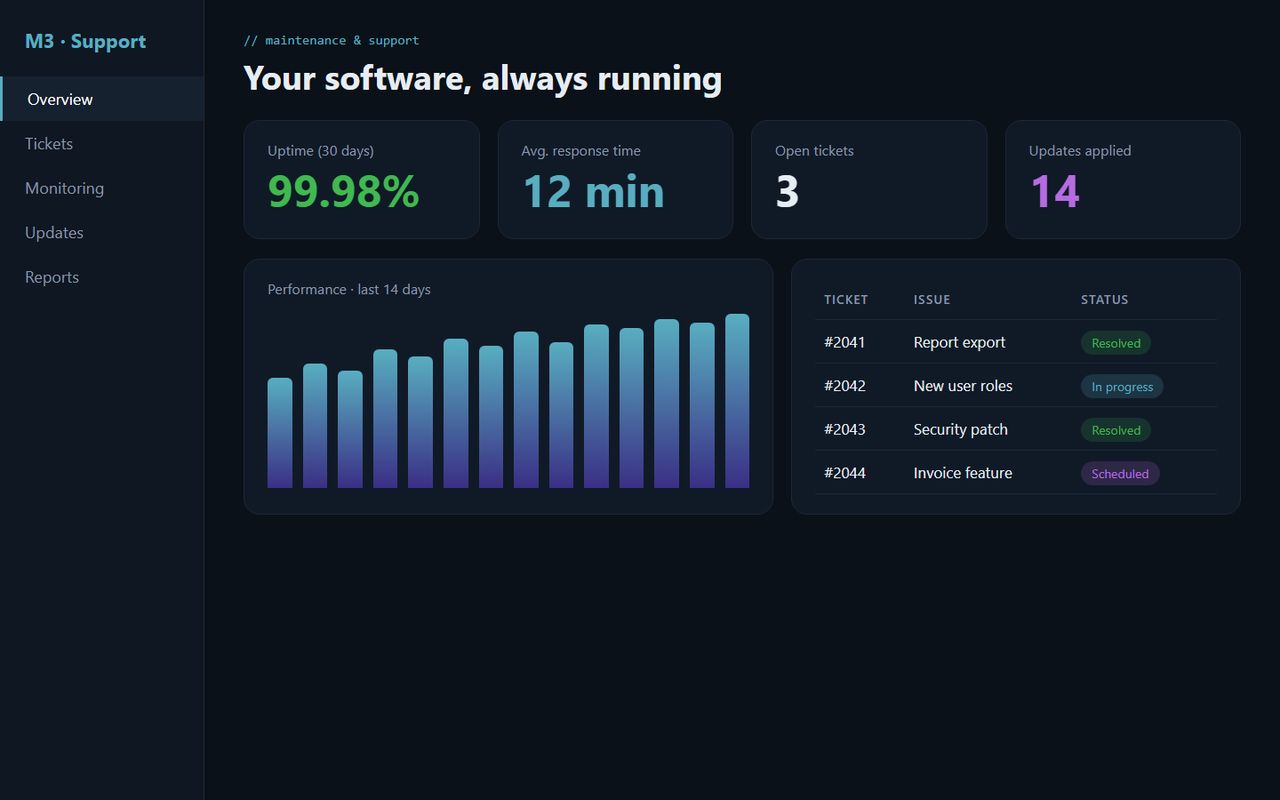This screenshot has height=800, width=1280.
Task: Click the STATUS column header
Action: tap(1104, 300)
